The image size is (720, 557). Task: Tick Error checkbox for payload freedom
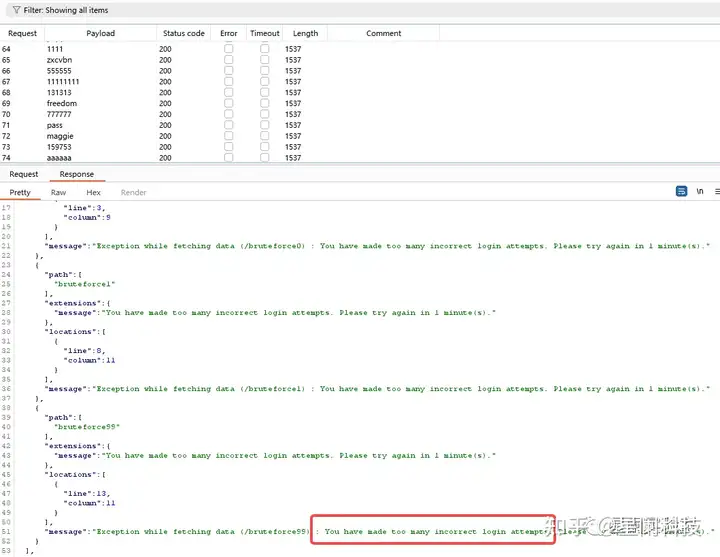pos(229,103)
